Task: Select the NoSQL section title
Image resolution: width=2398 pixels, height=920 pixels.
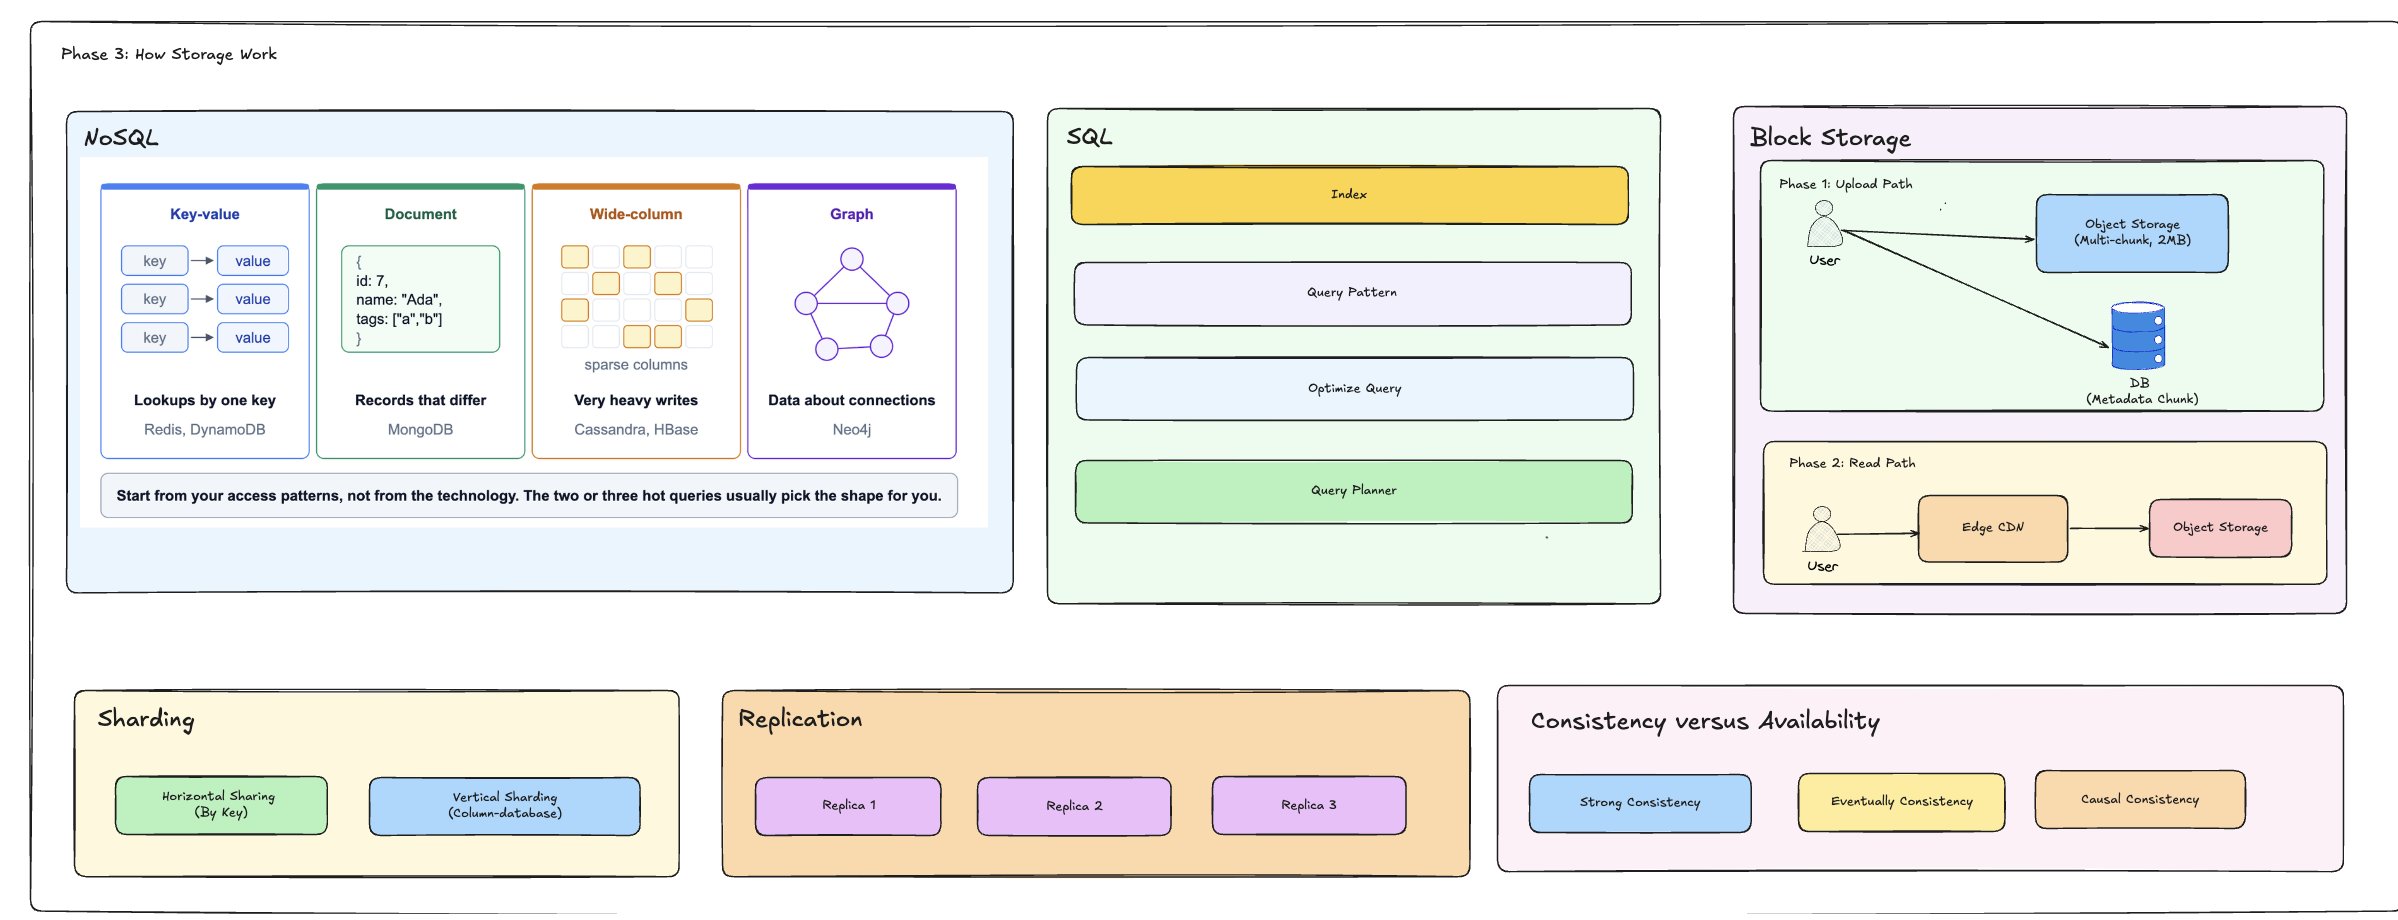Action: coord(121,138)
